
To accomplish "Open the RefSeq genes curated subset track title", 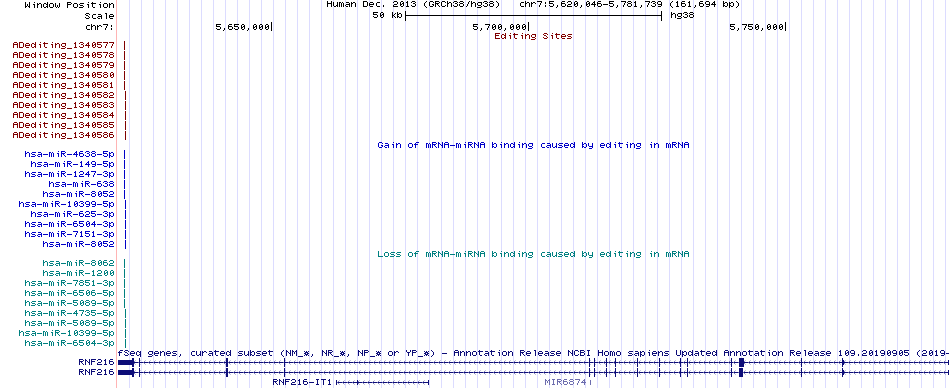I will pyautogui.click(x=533, y=353).
